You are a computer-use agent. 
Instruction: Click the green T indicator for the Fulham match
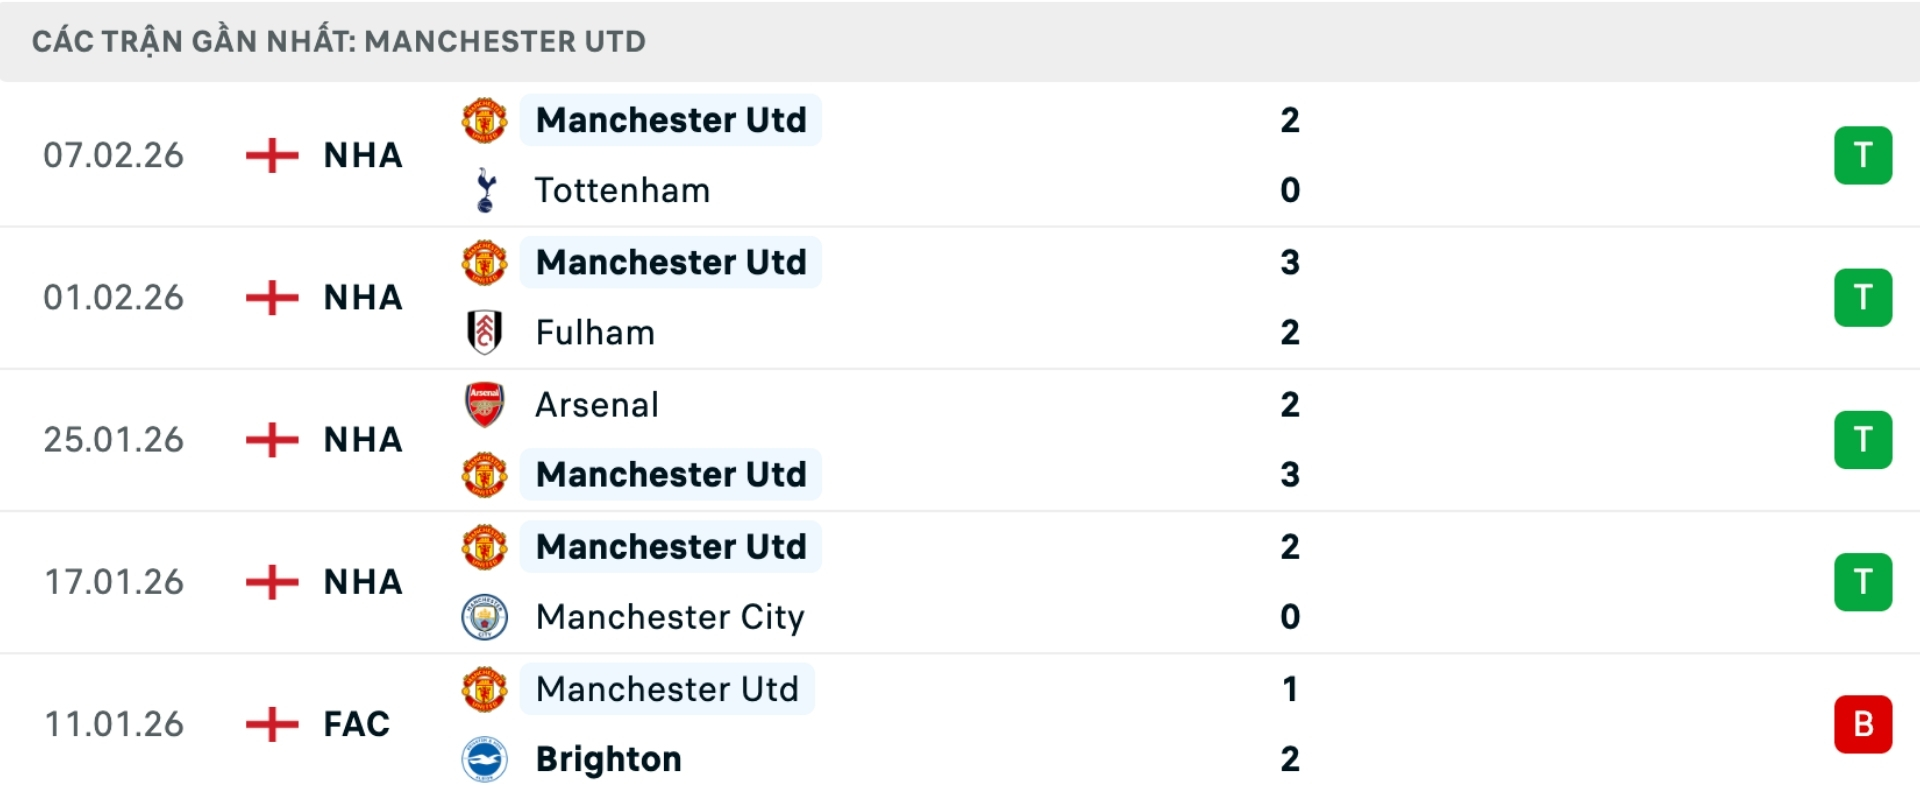click(1862, 297)
